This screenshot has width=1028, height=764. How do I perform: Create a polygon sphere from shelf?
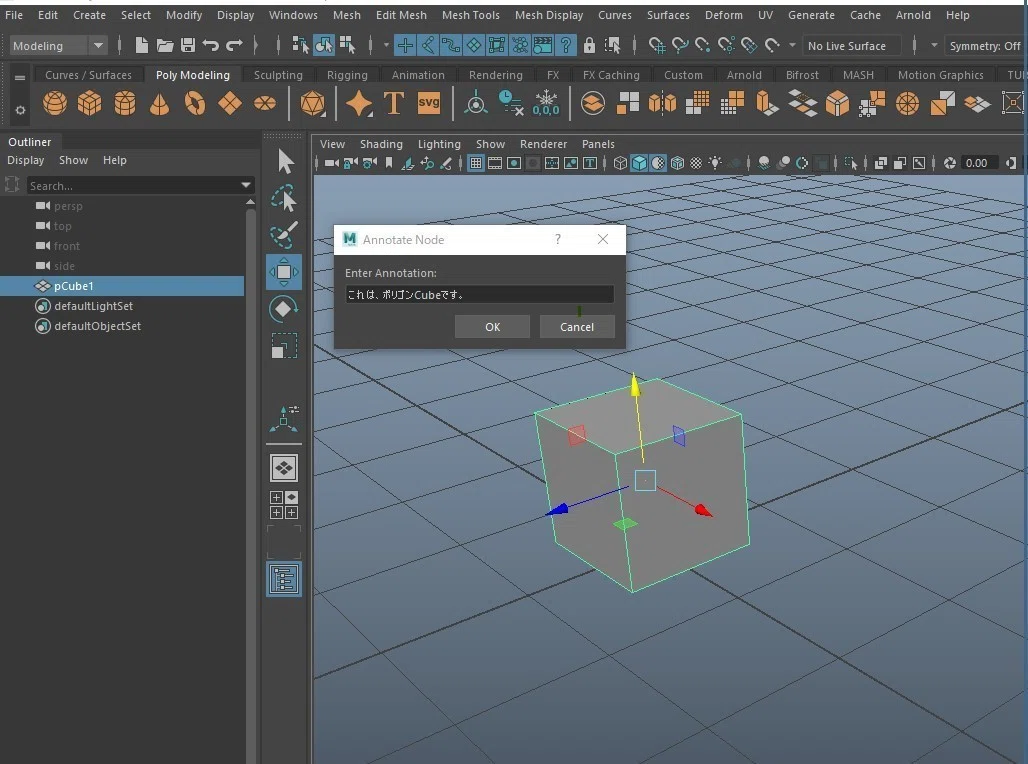pyautogui.click(x=54, y=103)
